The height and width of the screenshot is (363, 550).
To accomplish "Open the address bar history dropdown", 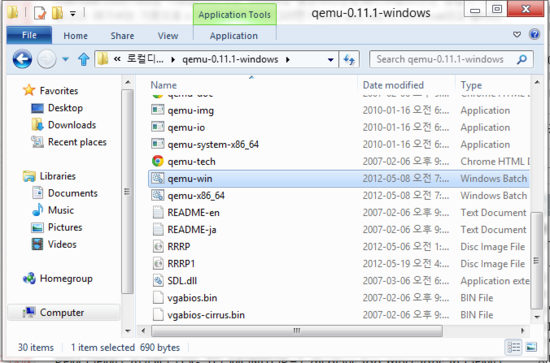I will [330, 60].
